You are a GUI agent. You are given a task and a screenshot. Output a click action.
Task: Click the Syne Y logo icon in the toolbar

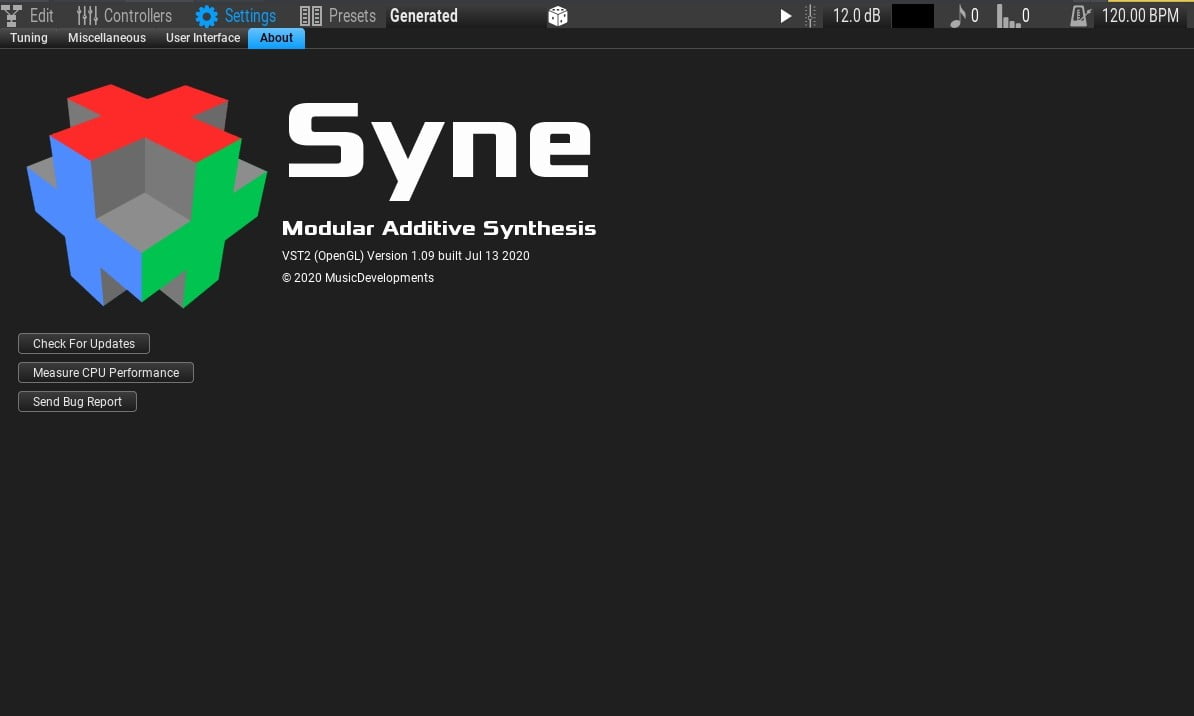11,15
